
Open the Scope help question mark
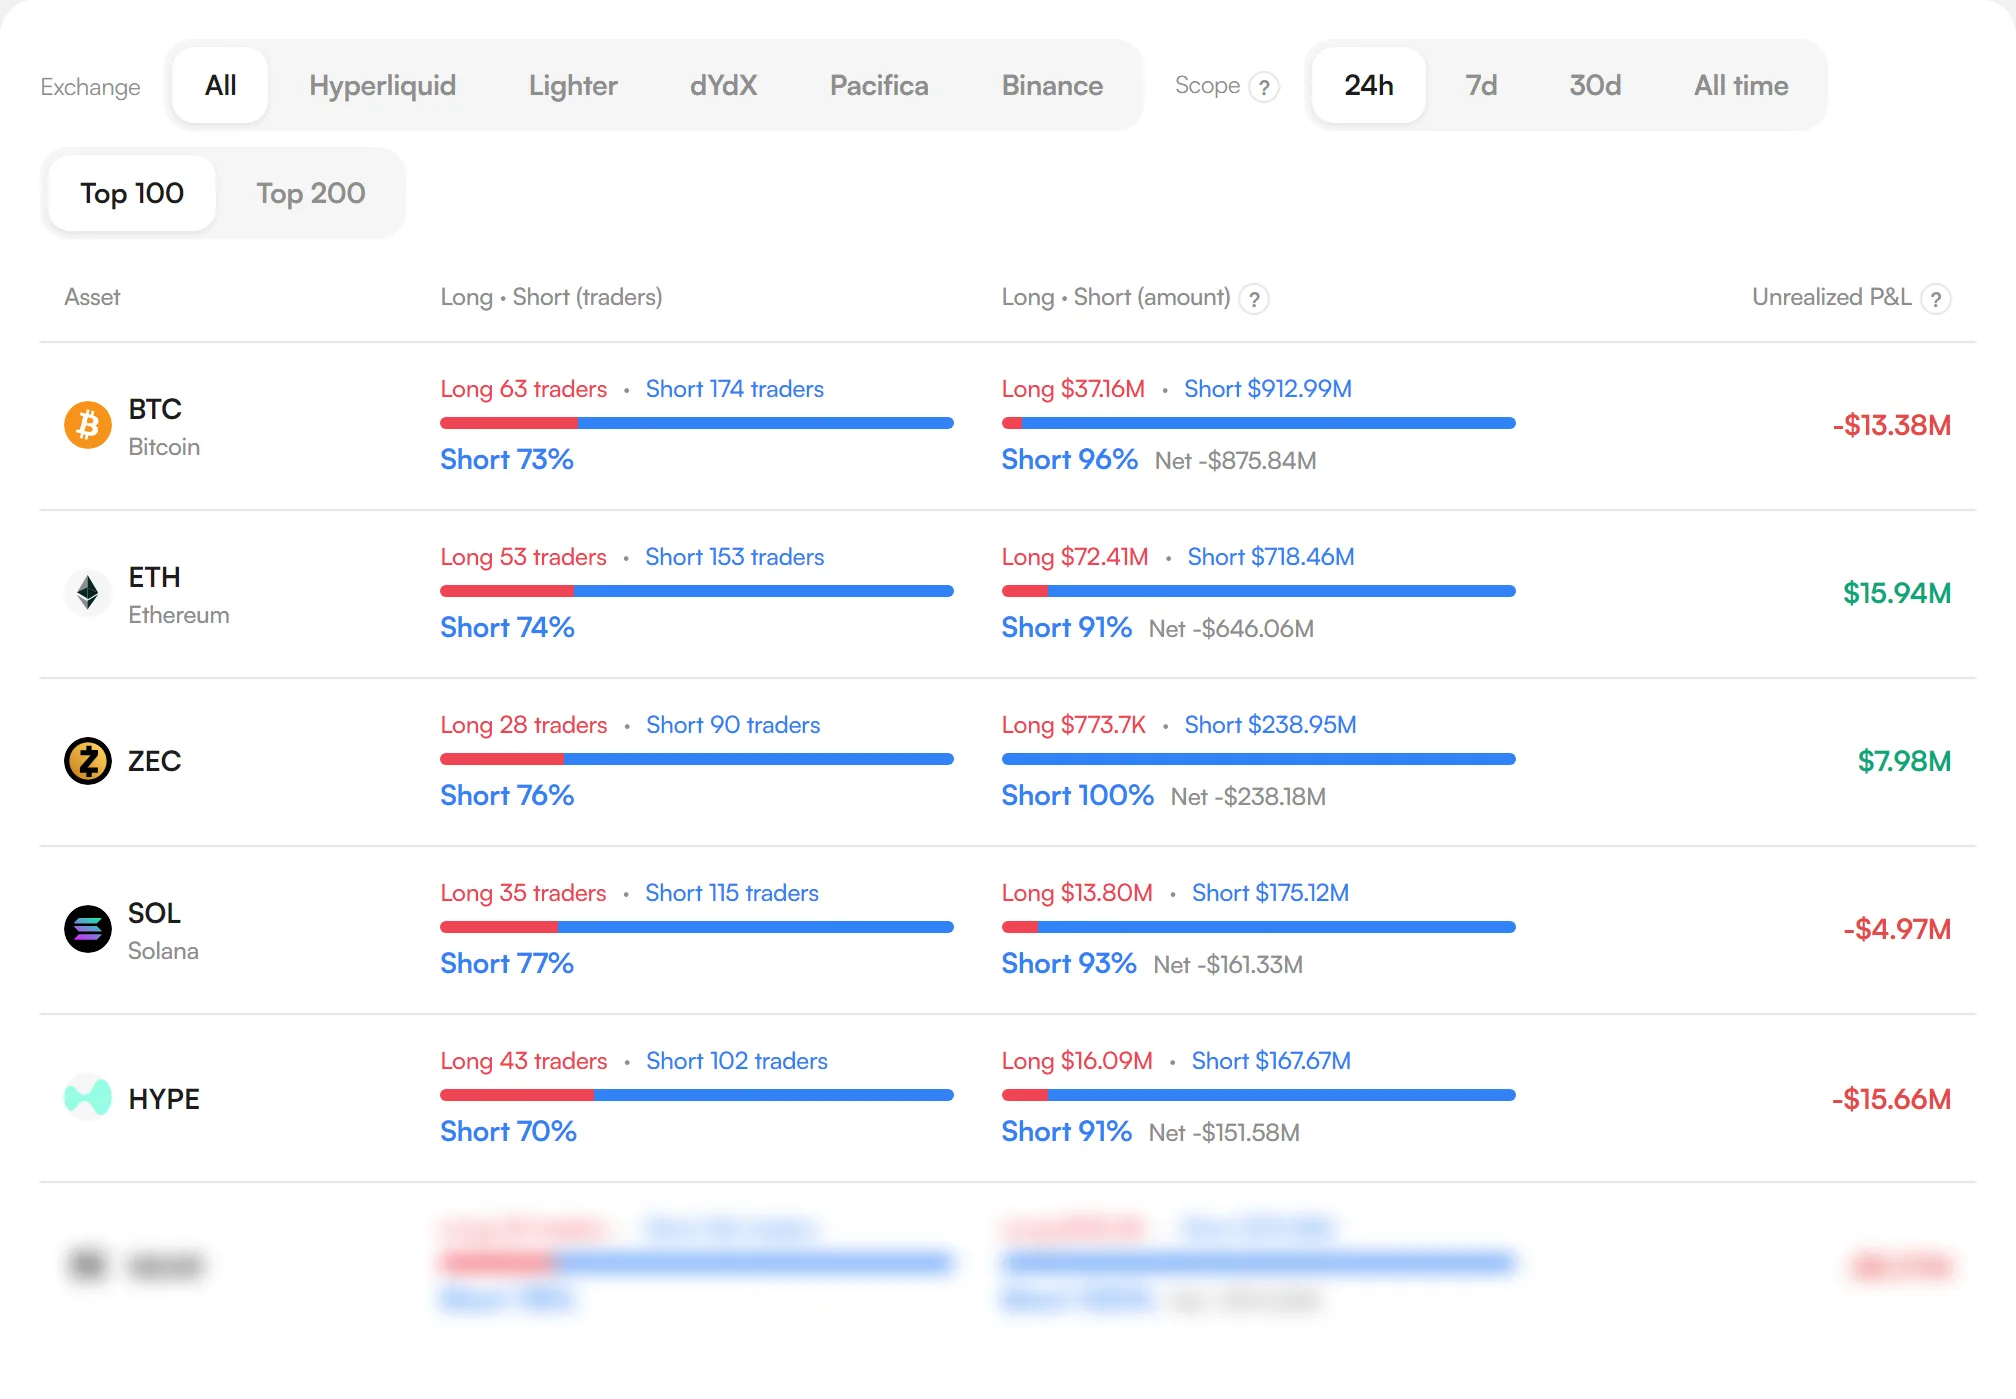point(1265,87)
